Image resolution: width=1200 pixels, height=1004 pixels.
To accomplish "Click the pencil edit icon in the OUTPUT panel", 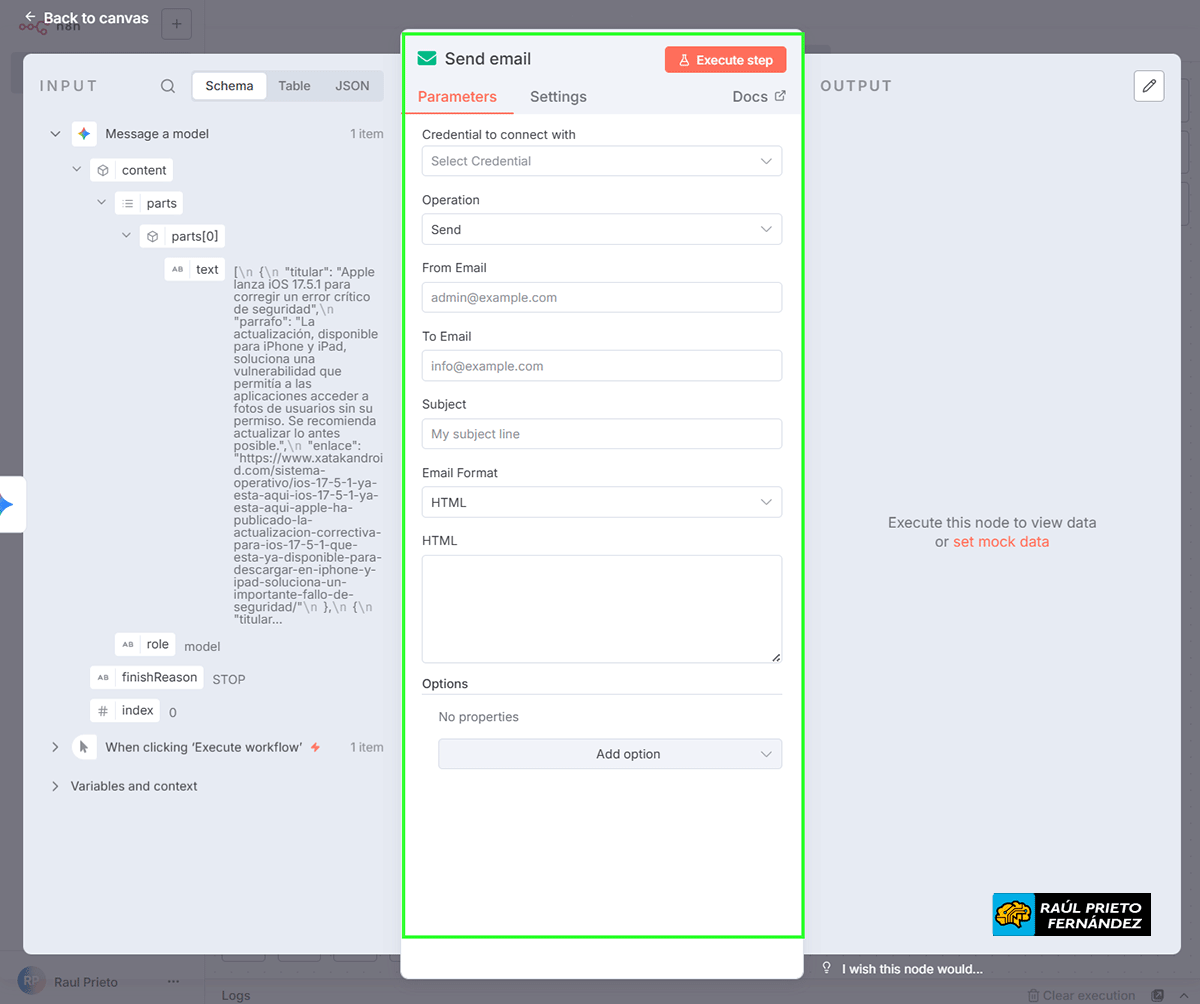I will pos(1148,86).
